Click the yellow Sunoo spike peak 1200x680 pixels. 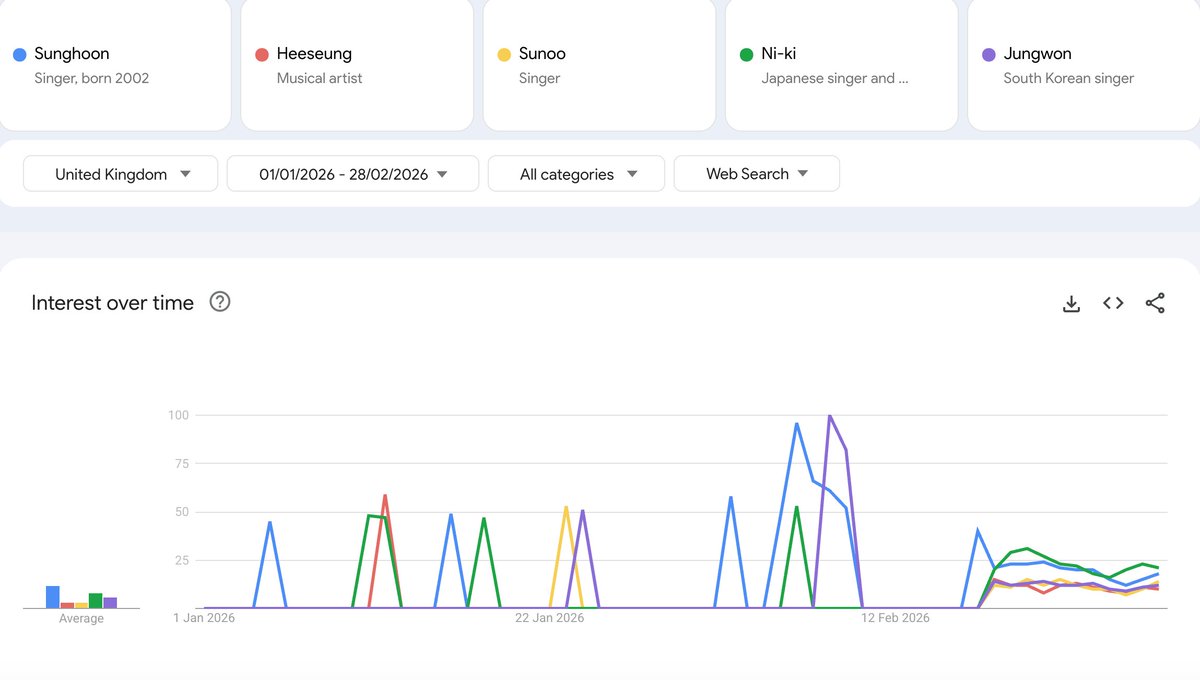click(x=566, y=507)
